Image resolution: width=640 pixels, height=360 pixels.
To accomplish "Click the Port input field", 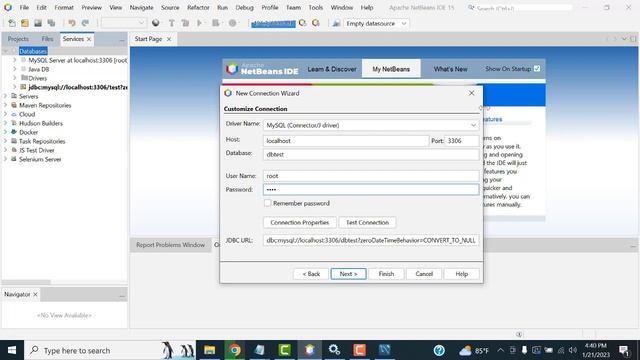I will 461,141.
